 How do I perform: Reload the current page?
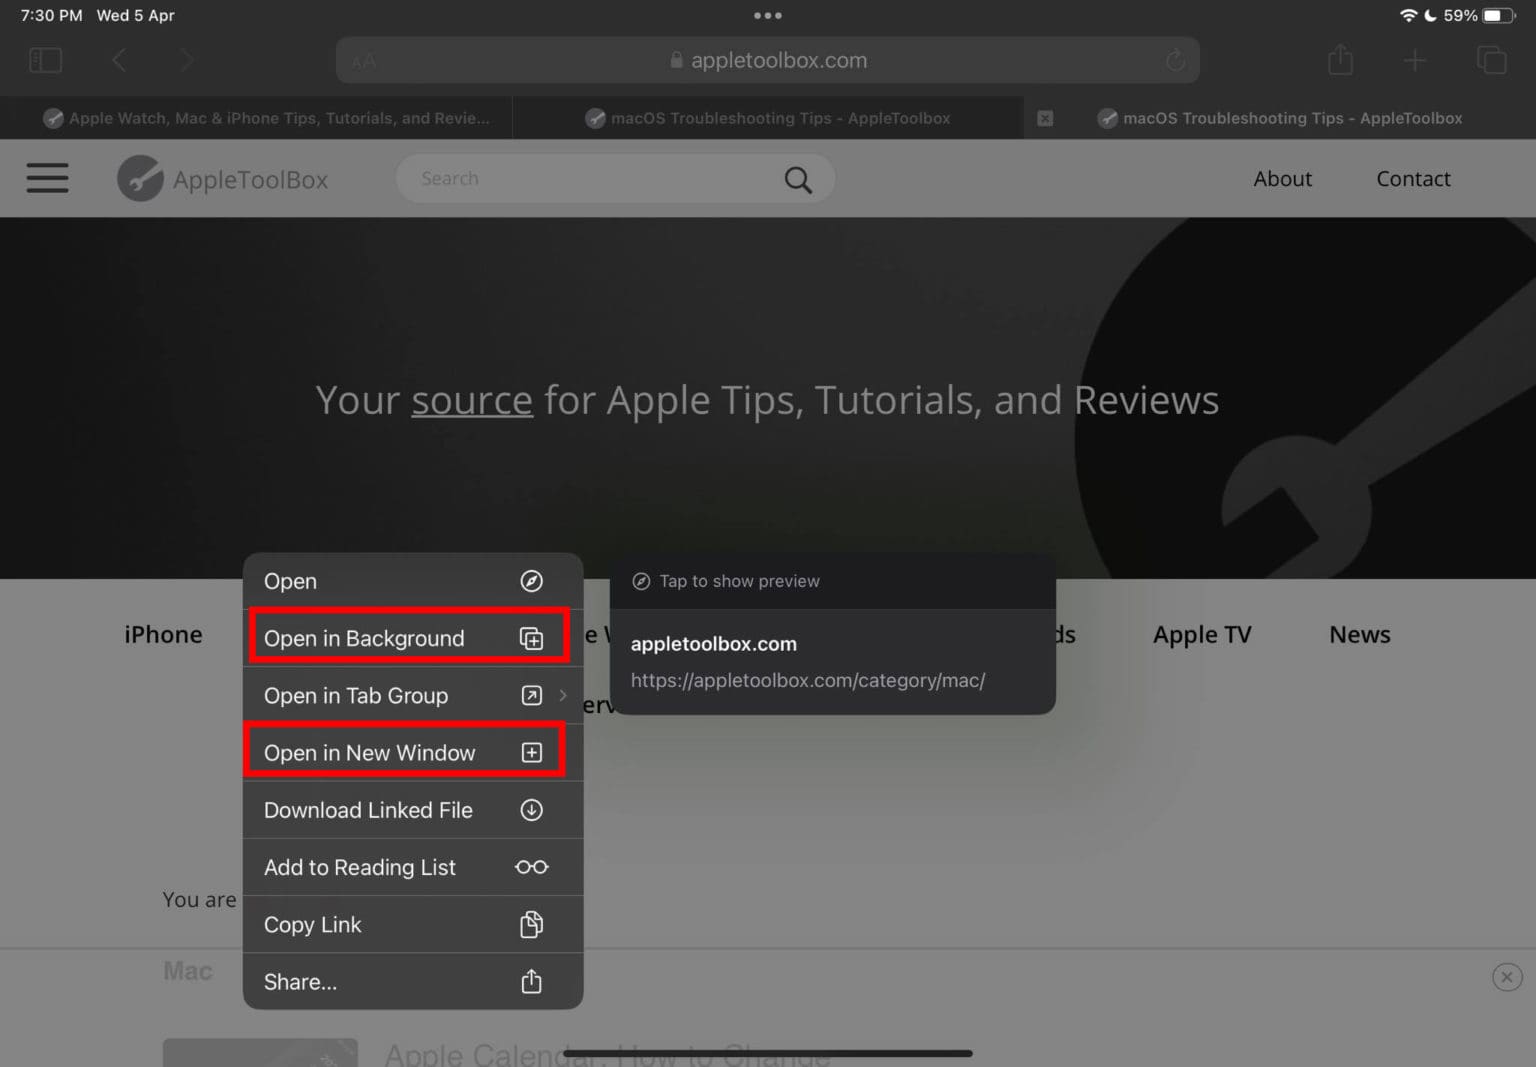coord(1176,60)
